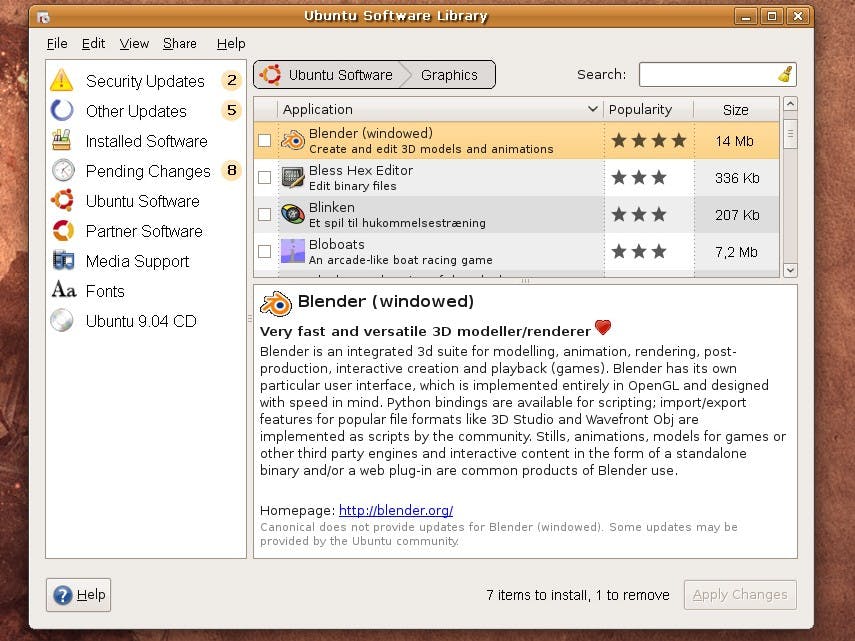This screenshot has height=641, width=855.
Task: Click the window icon in title bar
Action: click(44, 17)
